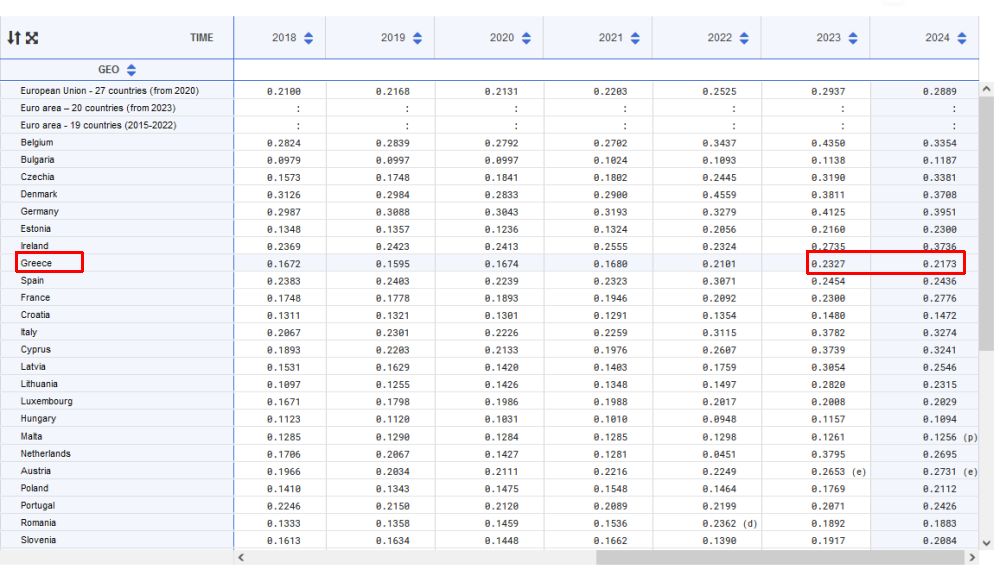Sort the table by the 2019 column
Image resolution: width=1000 pixels, height=576 pixels.
coord(418,38)
